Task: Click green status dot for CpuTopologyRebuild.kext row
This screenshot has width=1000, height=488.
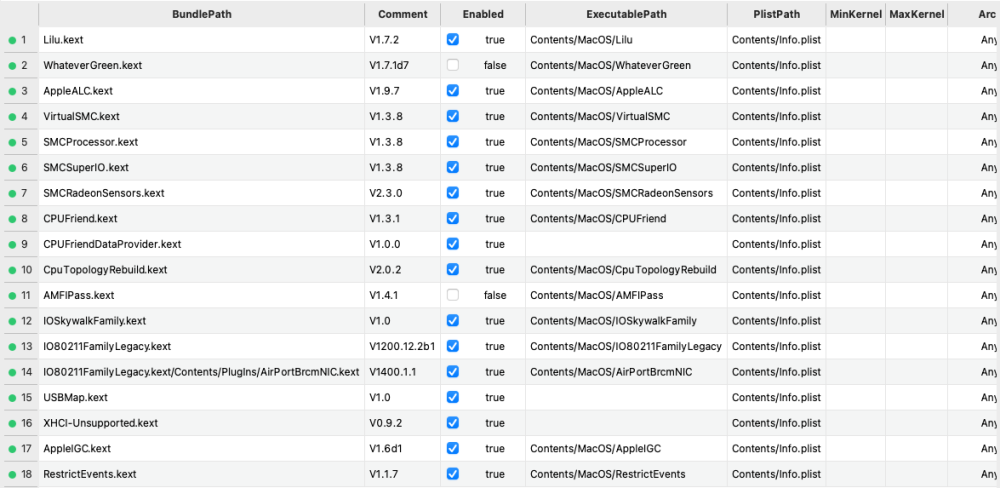Action: (11, 270)
